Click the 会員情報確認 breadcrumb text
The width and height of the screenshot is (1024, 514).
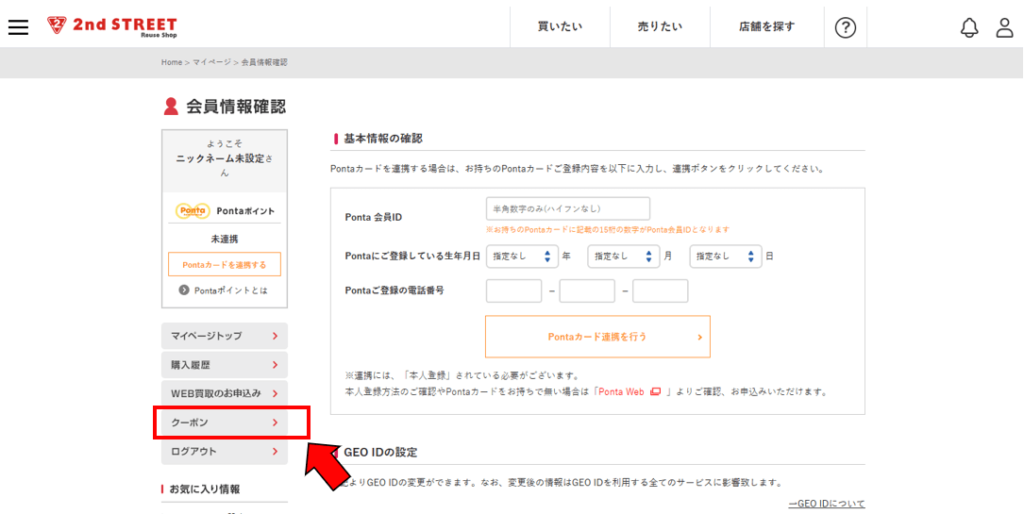tap(264, 63)
